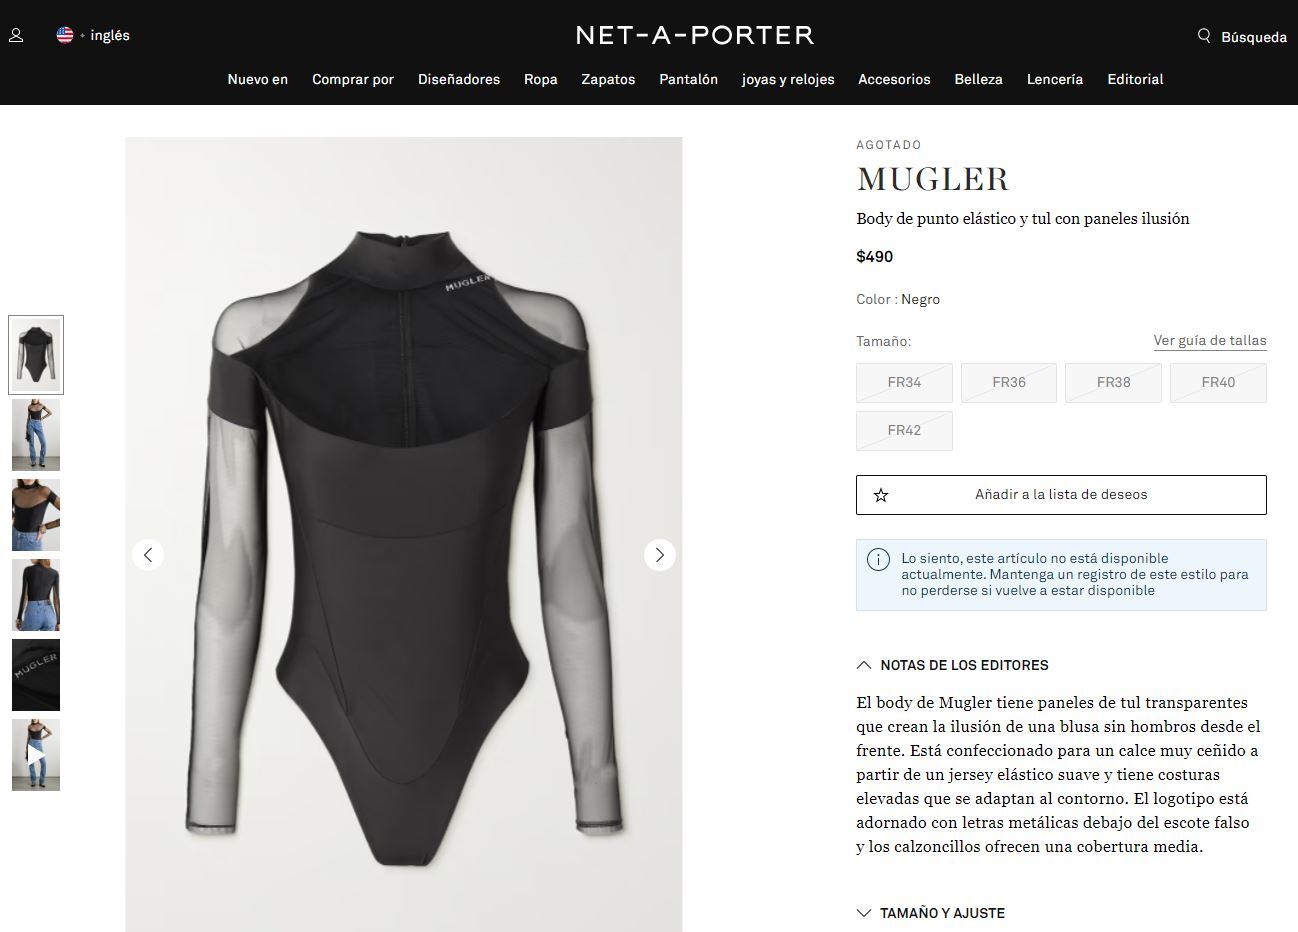Image resolution: width=1298 pixels, height=932 pixels.
Task: Show next product image arrow
Action: [x=659, y=554]
